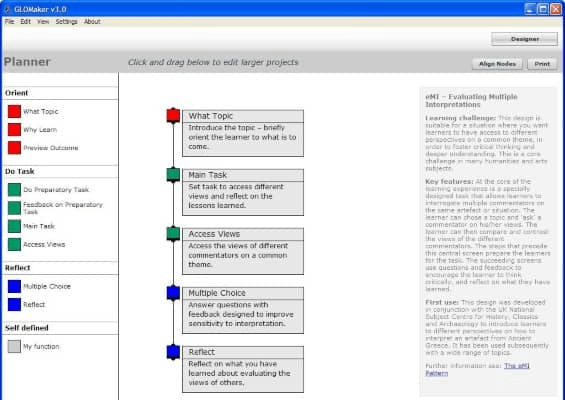Click the Do Task section header
565x400 pixels.
coord(20,171)
